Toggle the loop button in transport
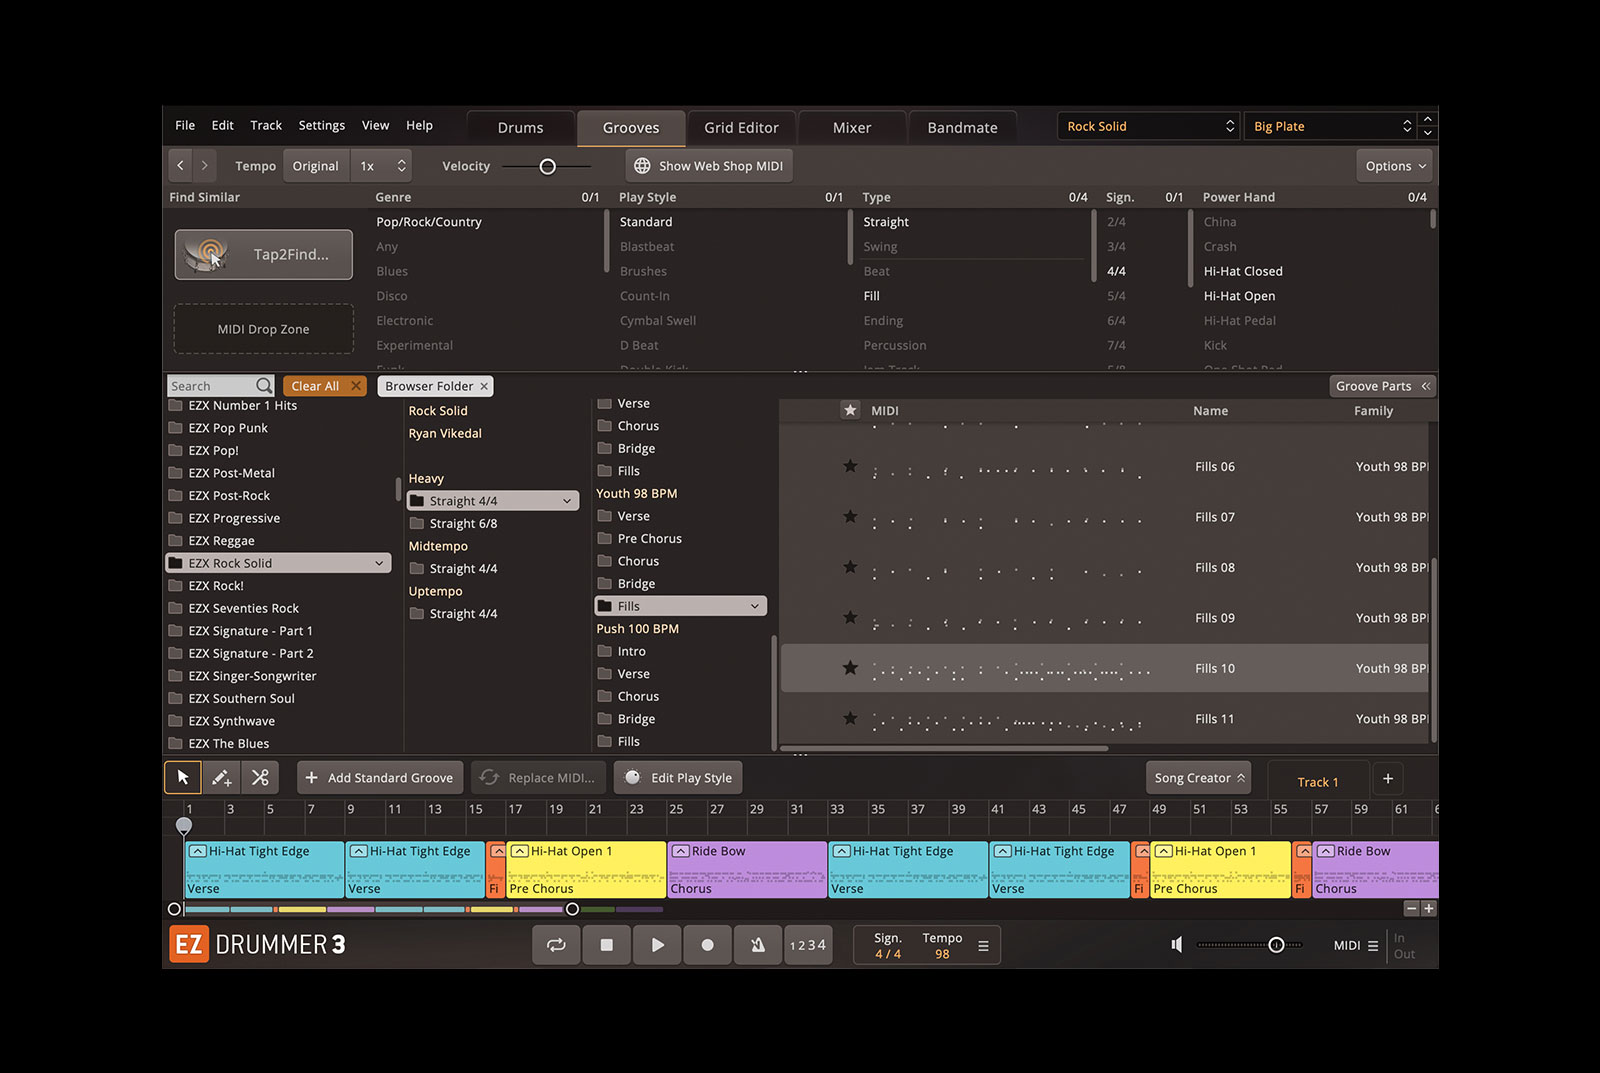The width and height of the screenshot is (1600, 1073). click(x=556, y=945)
